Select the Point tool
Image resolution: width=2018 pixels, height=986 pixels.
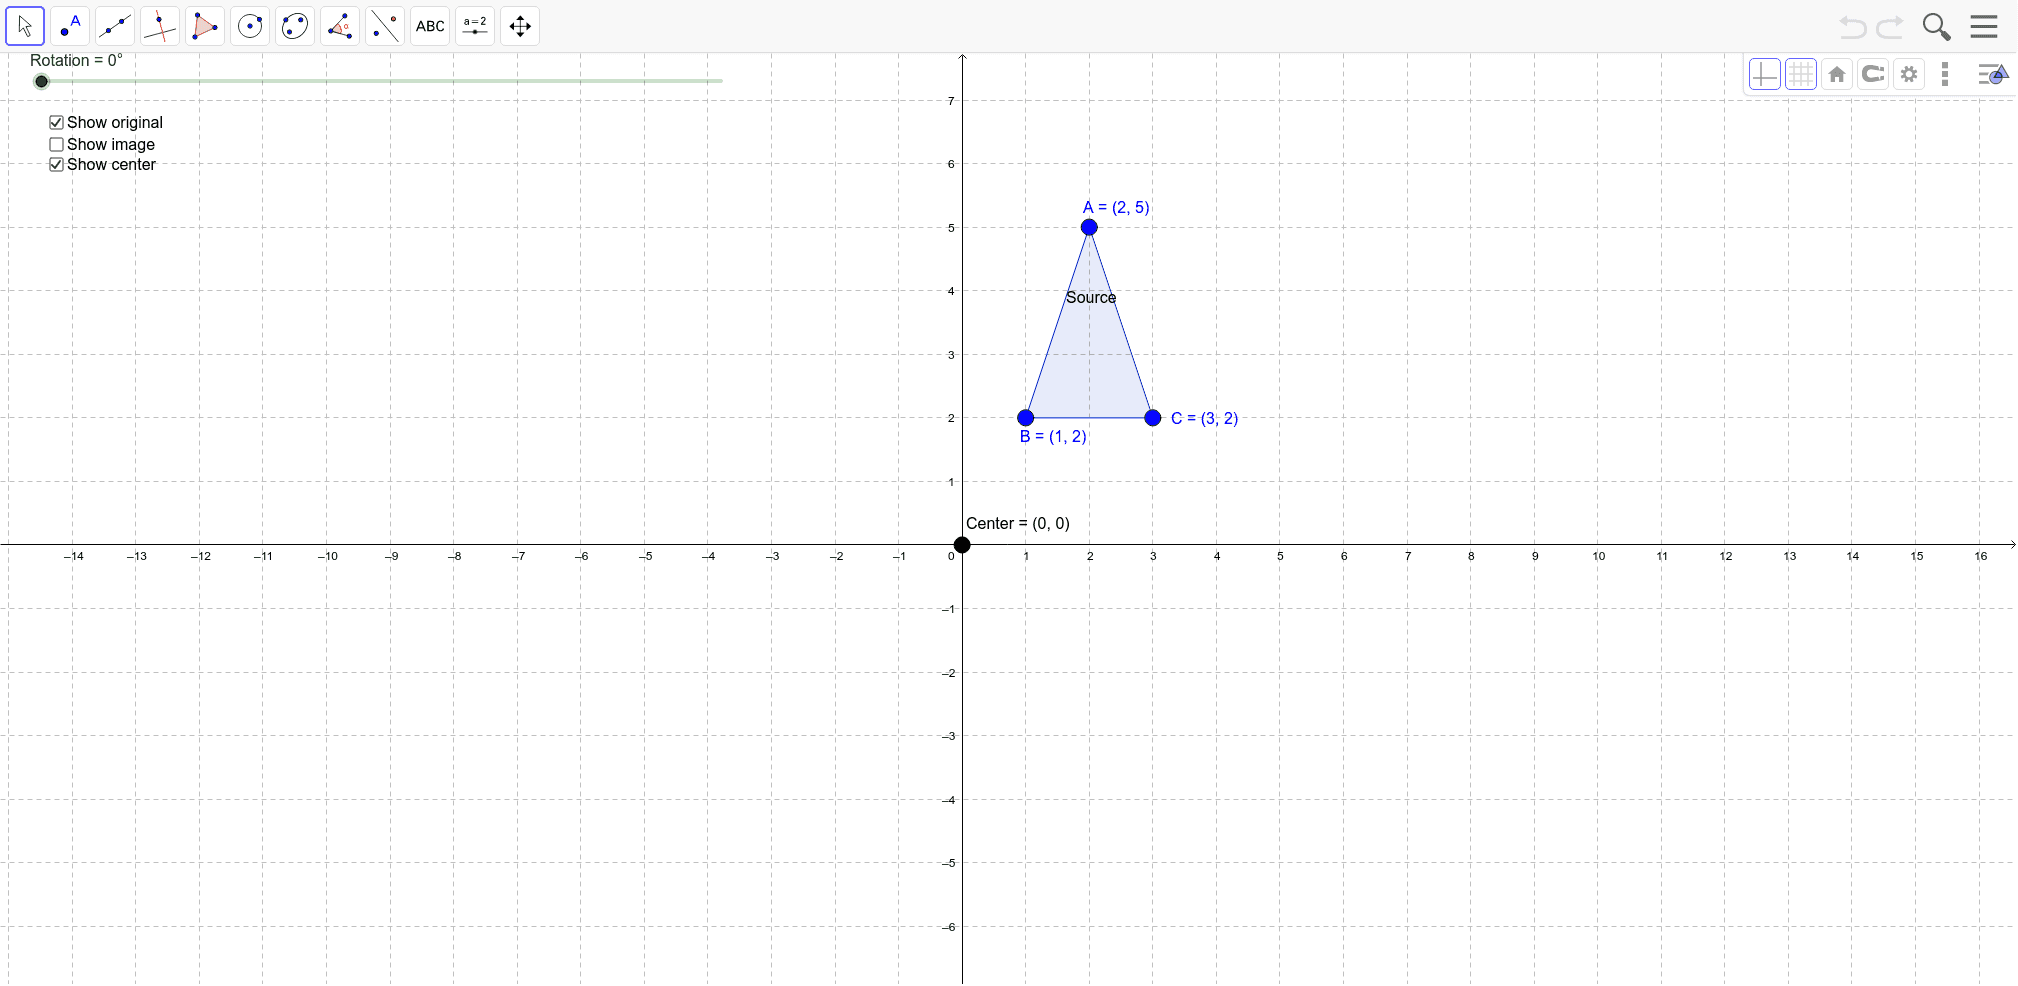click(70, 26)
